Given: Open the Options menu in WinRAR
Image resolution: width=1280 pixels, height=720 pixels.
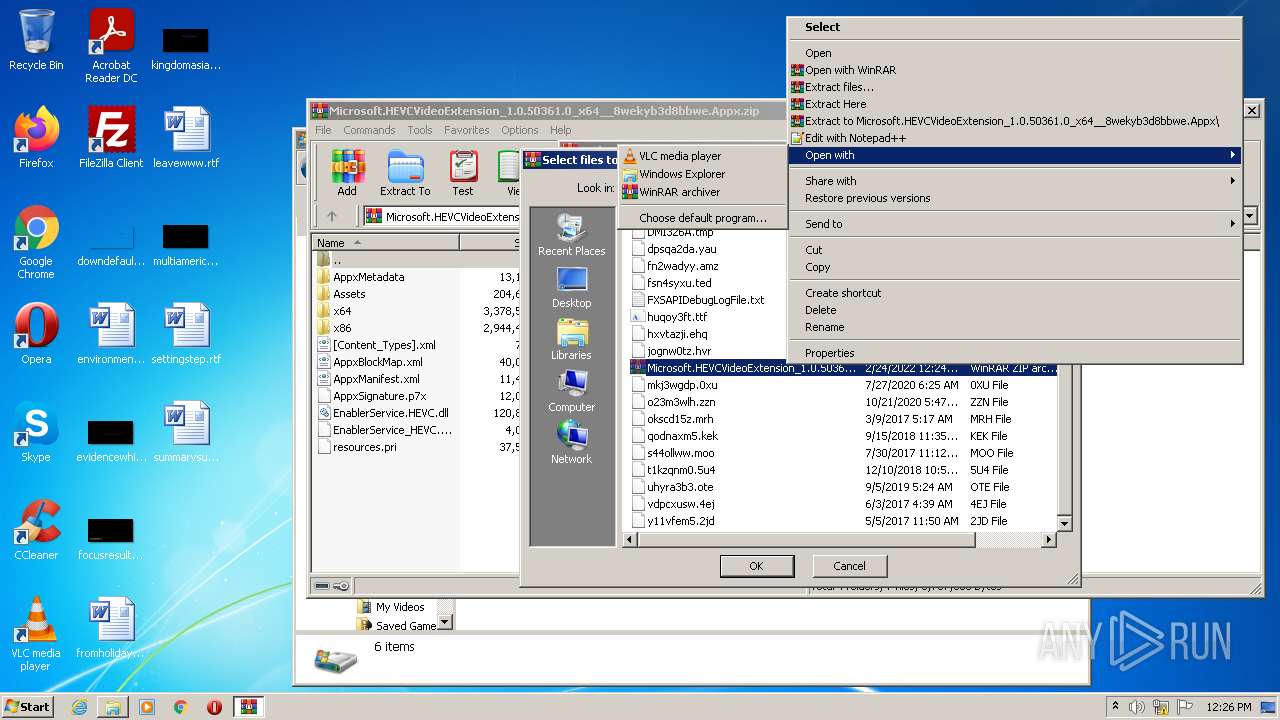Looking at the screenshot, I should 520,130.
